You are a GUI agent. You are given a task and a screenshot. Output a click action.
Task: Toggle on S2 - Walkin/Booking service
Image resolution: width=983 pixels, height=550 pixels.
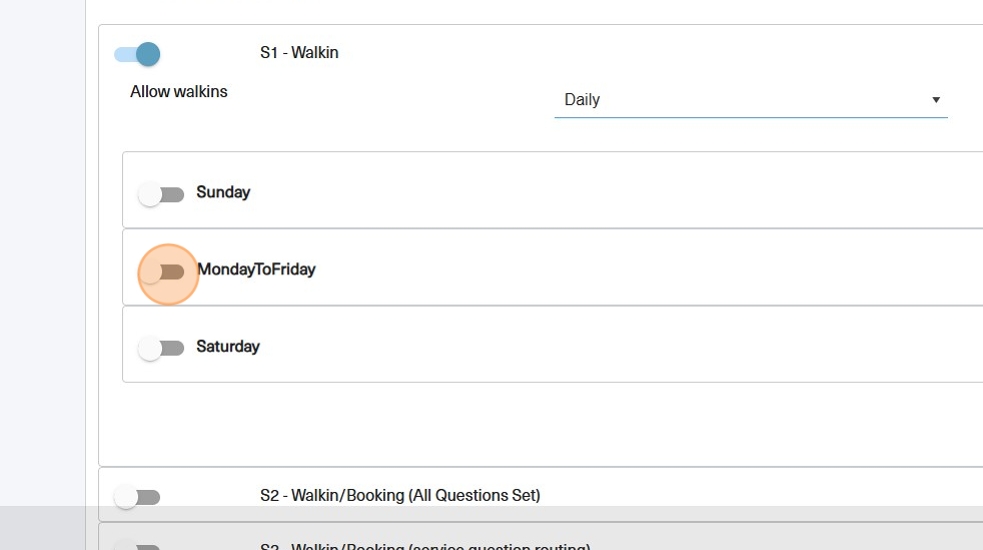tap(137, 496)
